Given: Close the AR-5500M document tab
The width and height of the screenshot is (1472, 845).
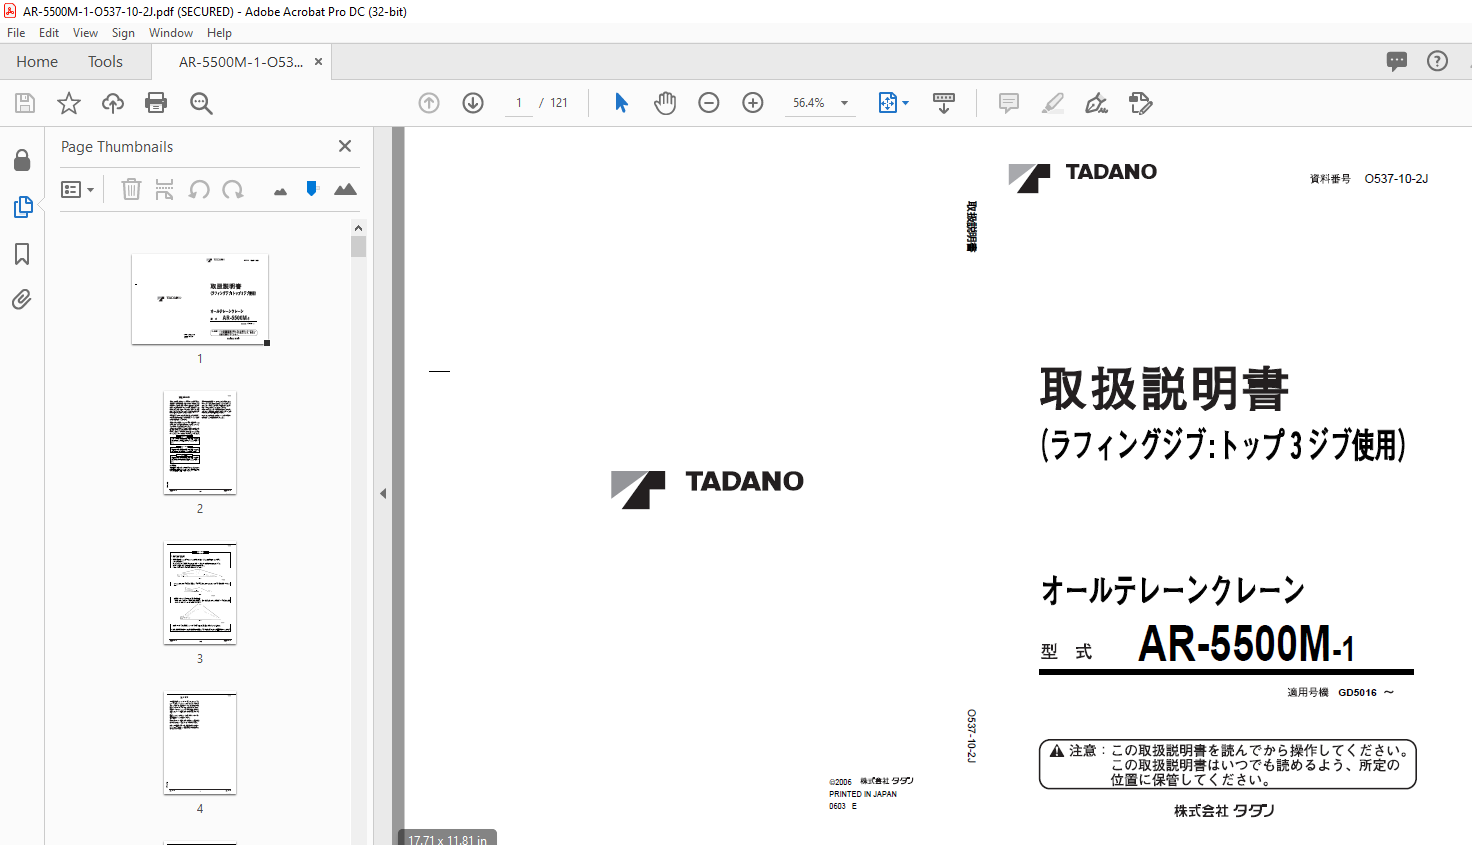Looking at the screenshot, I should (x=318, y=62).
